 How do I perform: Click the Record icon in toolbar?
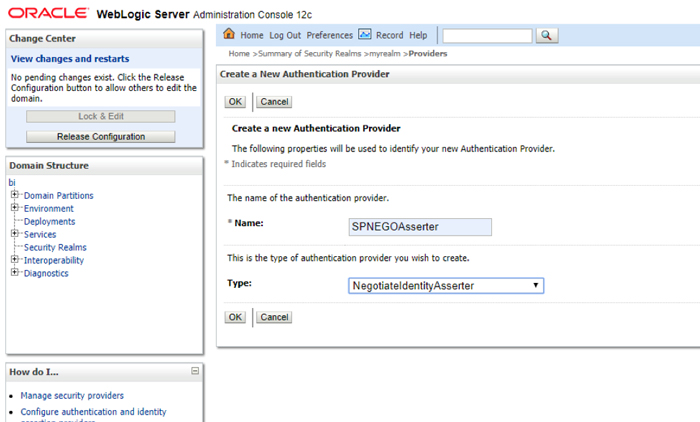click(x=365, y=34)
